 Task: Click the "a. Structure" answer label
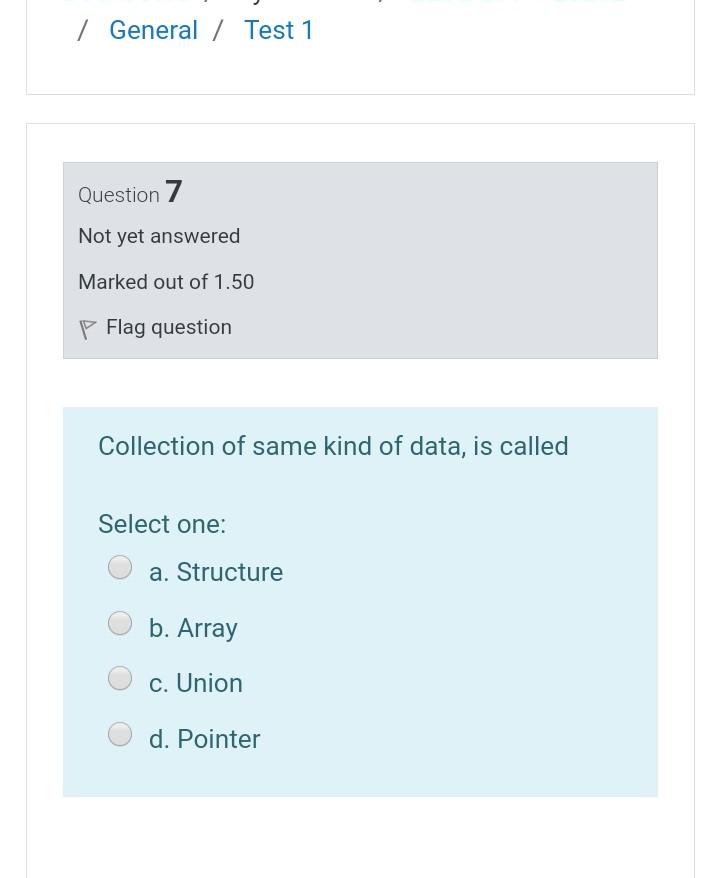coord(215,572)
